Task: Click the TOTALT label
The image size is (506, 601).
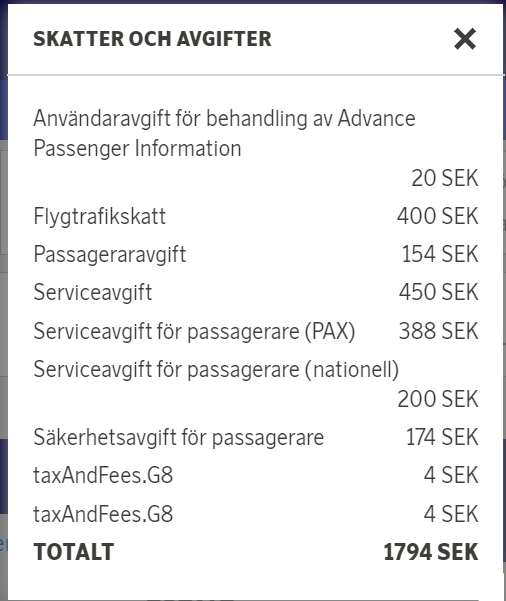Action: pos(74,552)
